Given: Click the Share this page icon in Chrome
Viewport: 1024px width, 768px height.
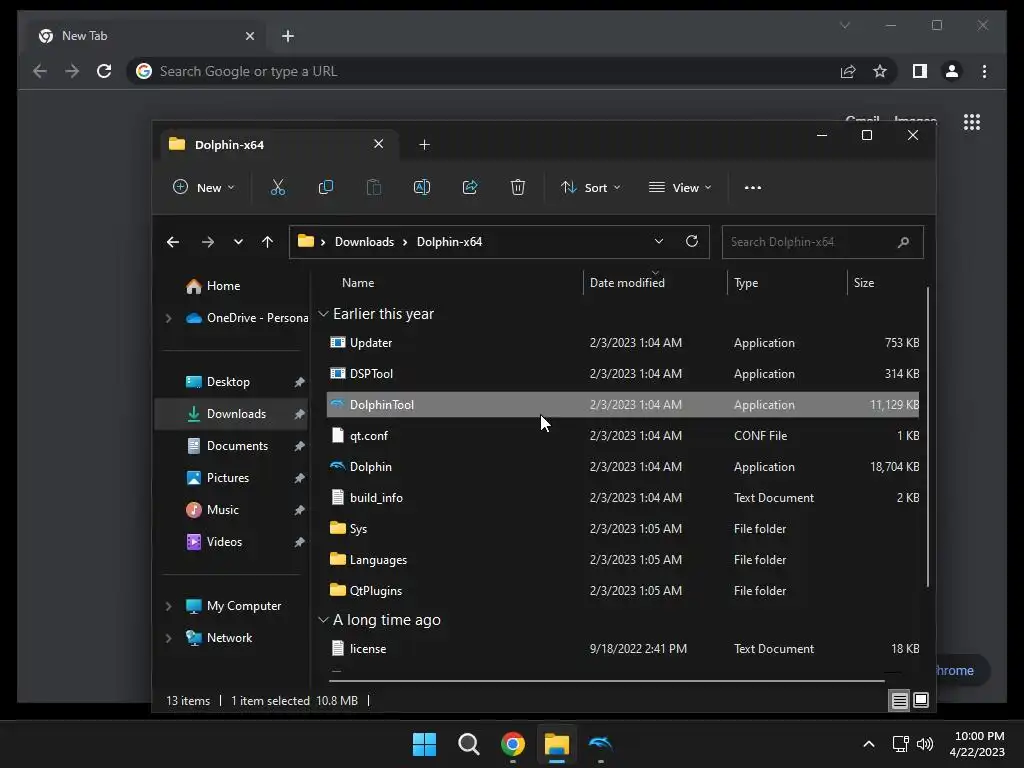Looking at the screenshot, I should click(848, 71).
